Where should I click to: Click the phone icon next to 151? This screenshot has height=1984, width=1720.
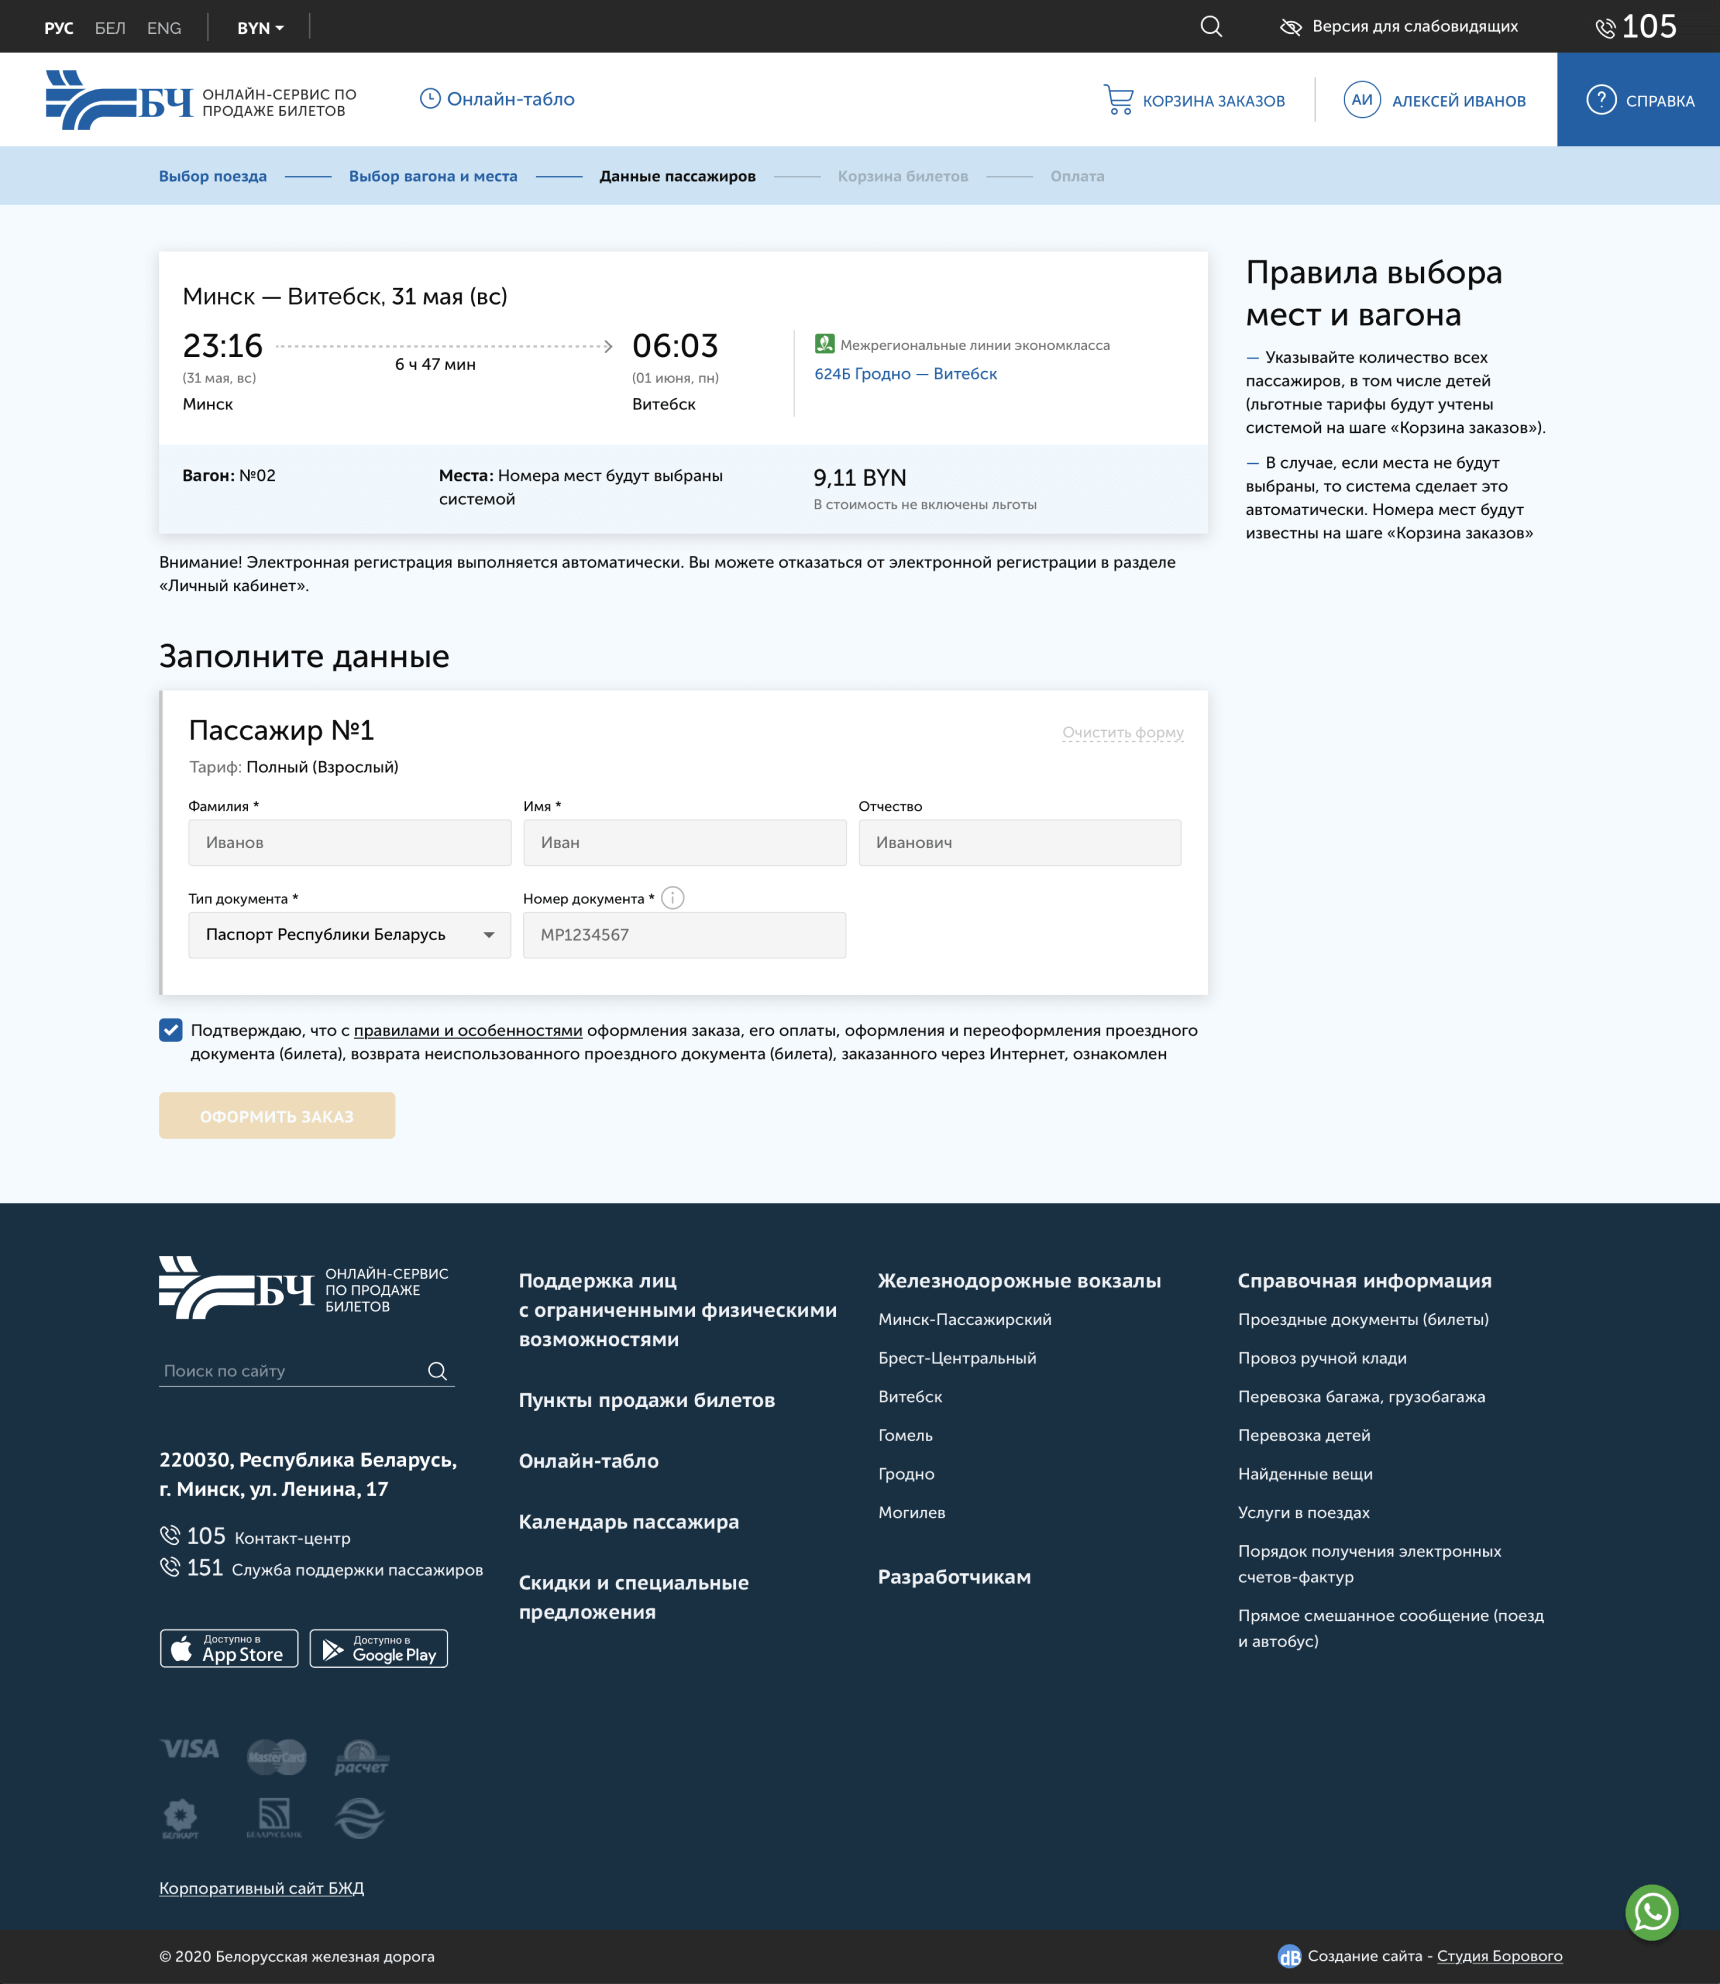coord(170,1566)
